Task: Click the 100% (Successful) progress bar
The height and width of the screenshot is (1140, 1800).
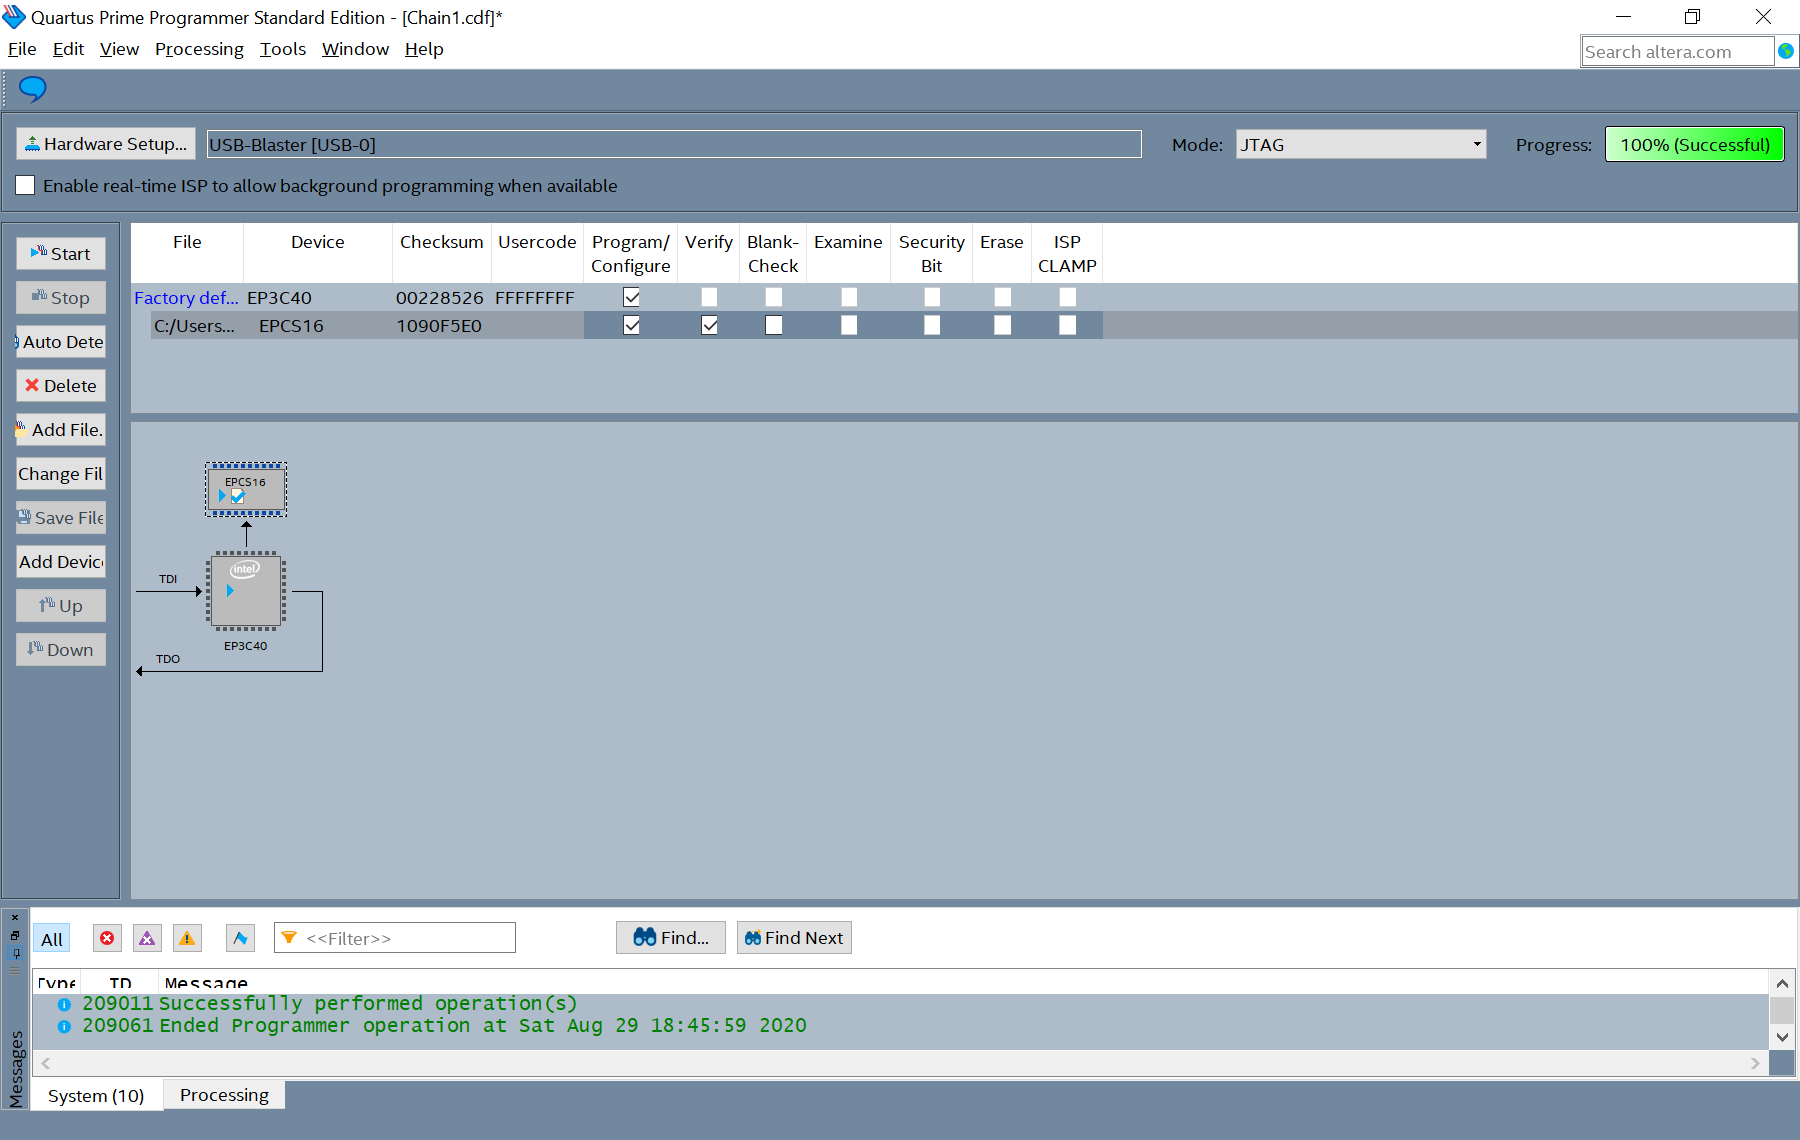Action: click(x=1695, y=144)
